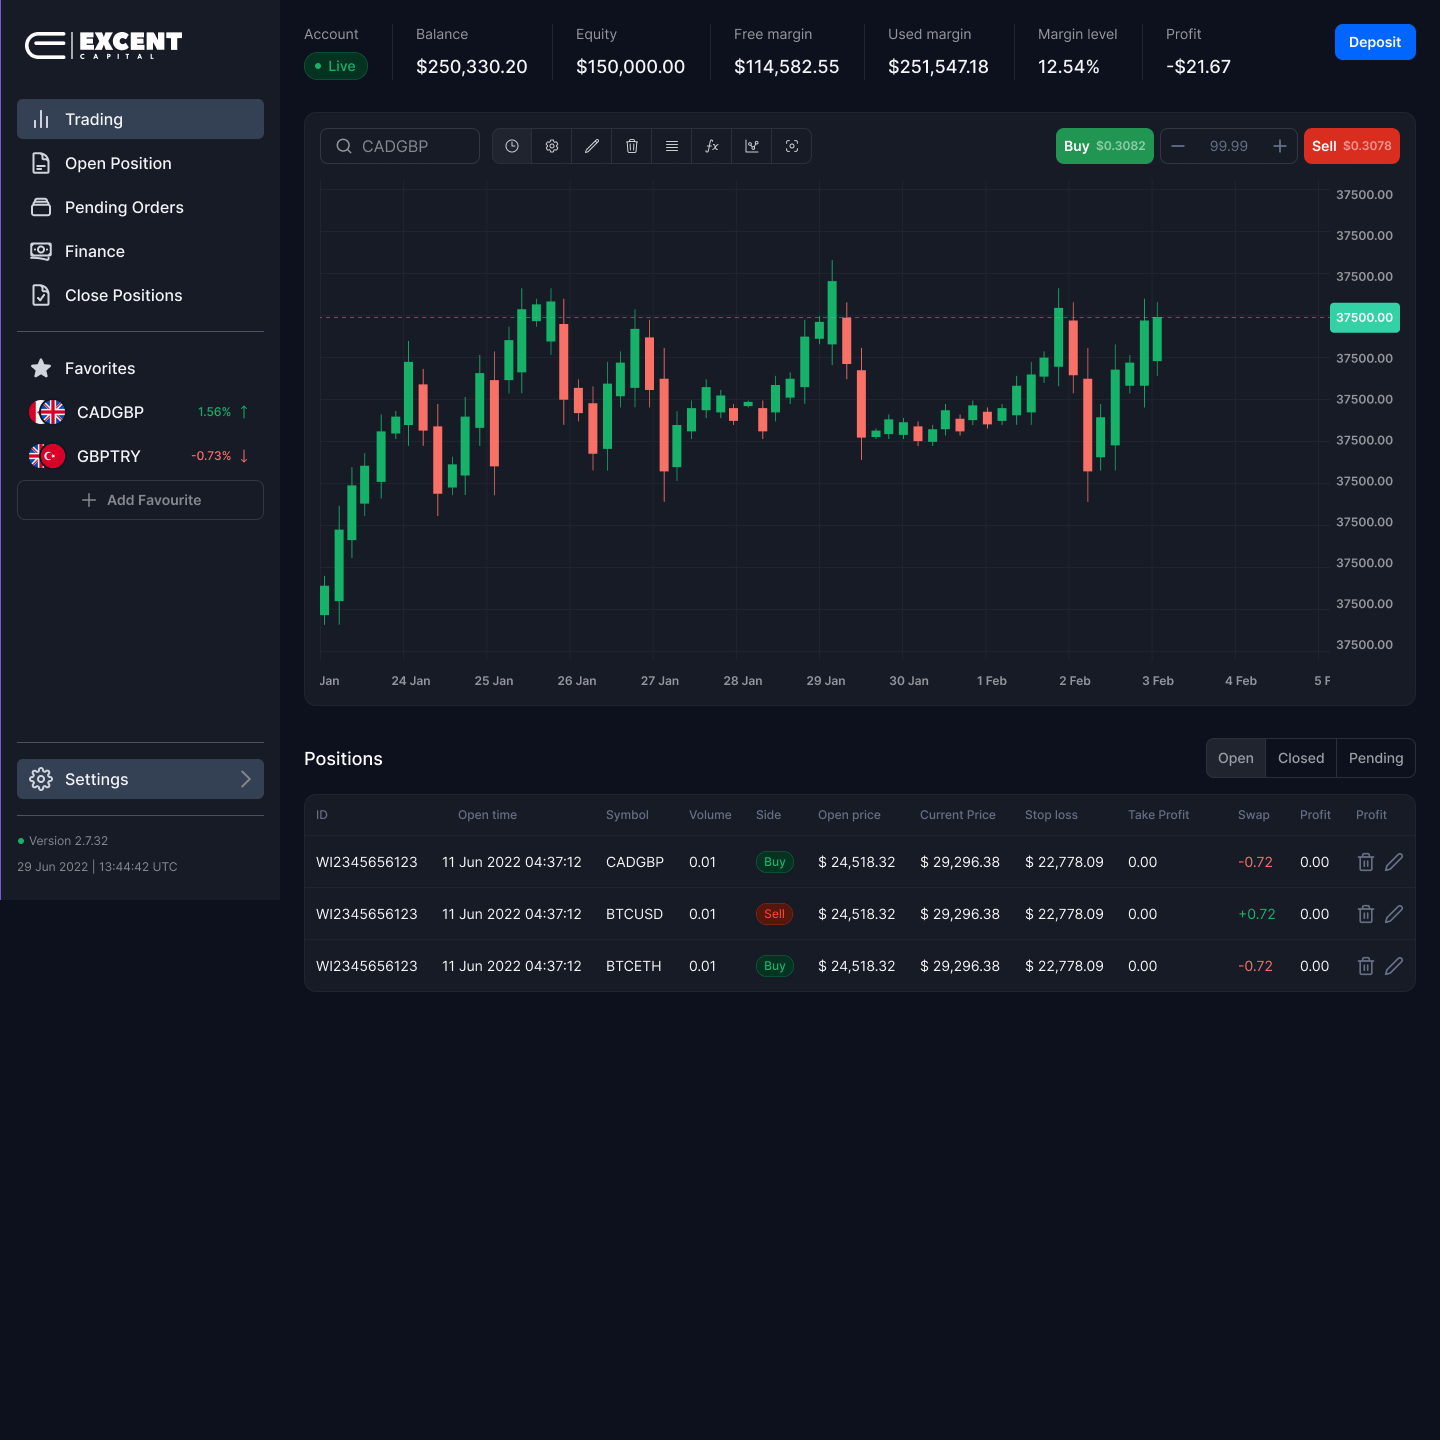This screenshot has width=1440, height=1440.
Task: Open Pending Orders in the sidebar
Action: coord(124,207)
